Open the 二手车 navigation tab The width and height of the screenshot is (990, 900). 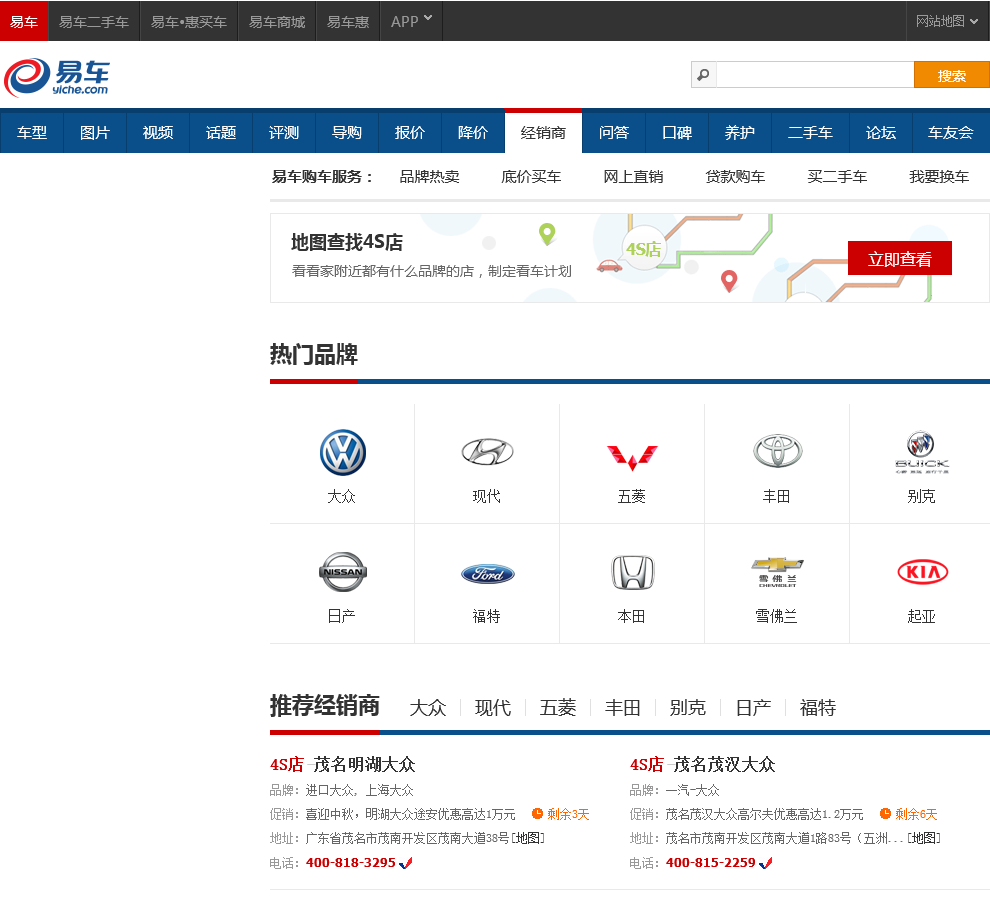[x=810, y=133]
